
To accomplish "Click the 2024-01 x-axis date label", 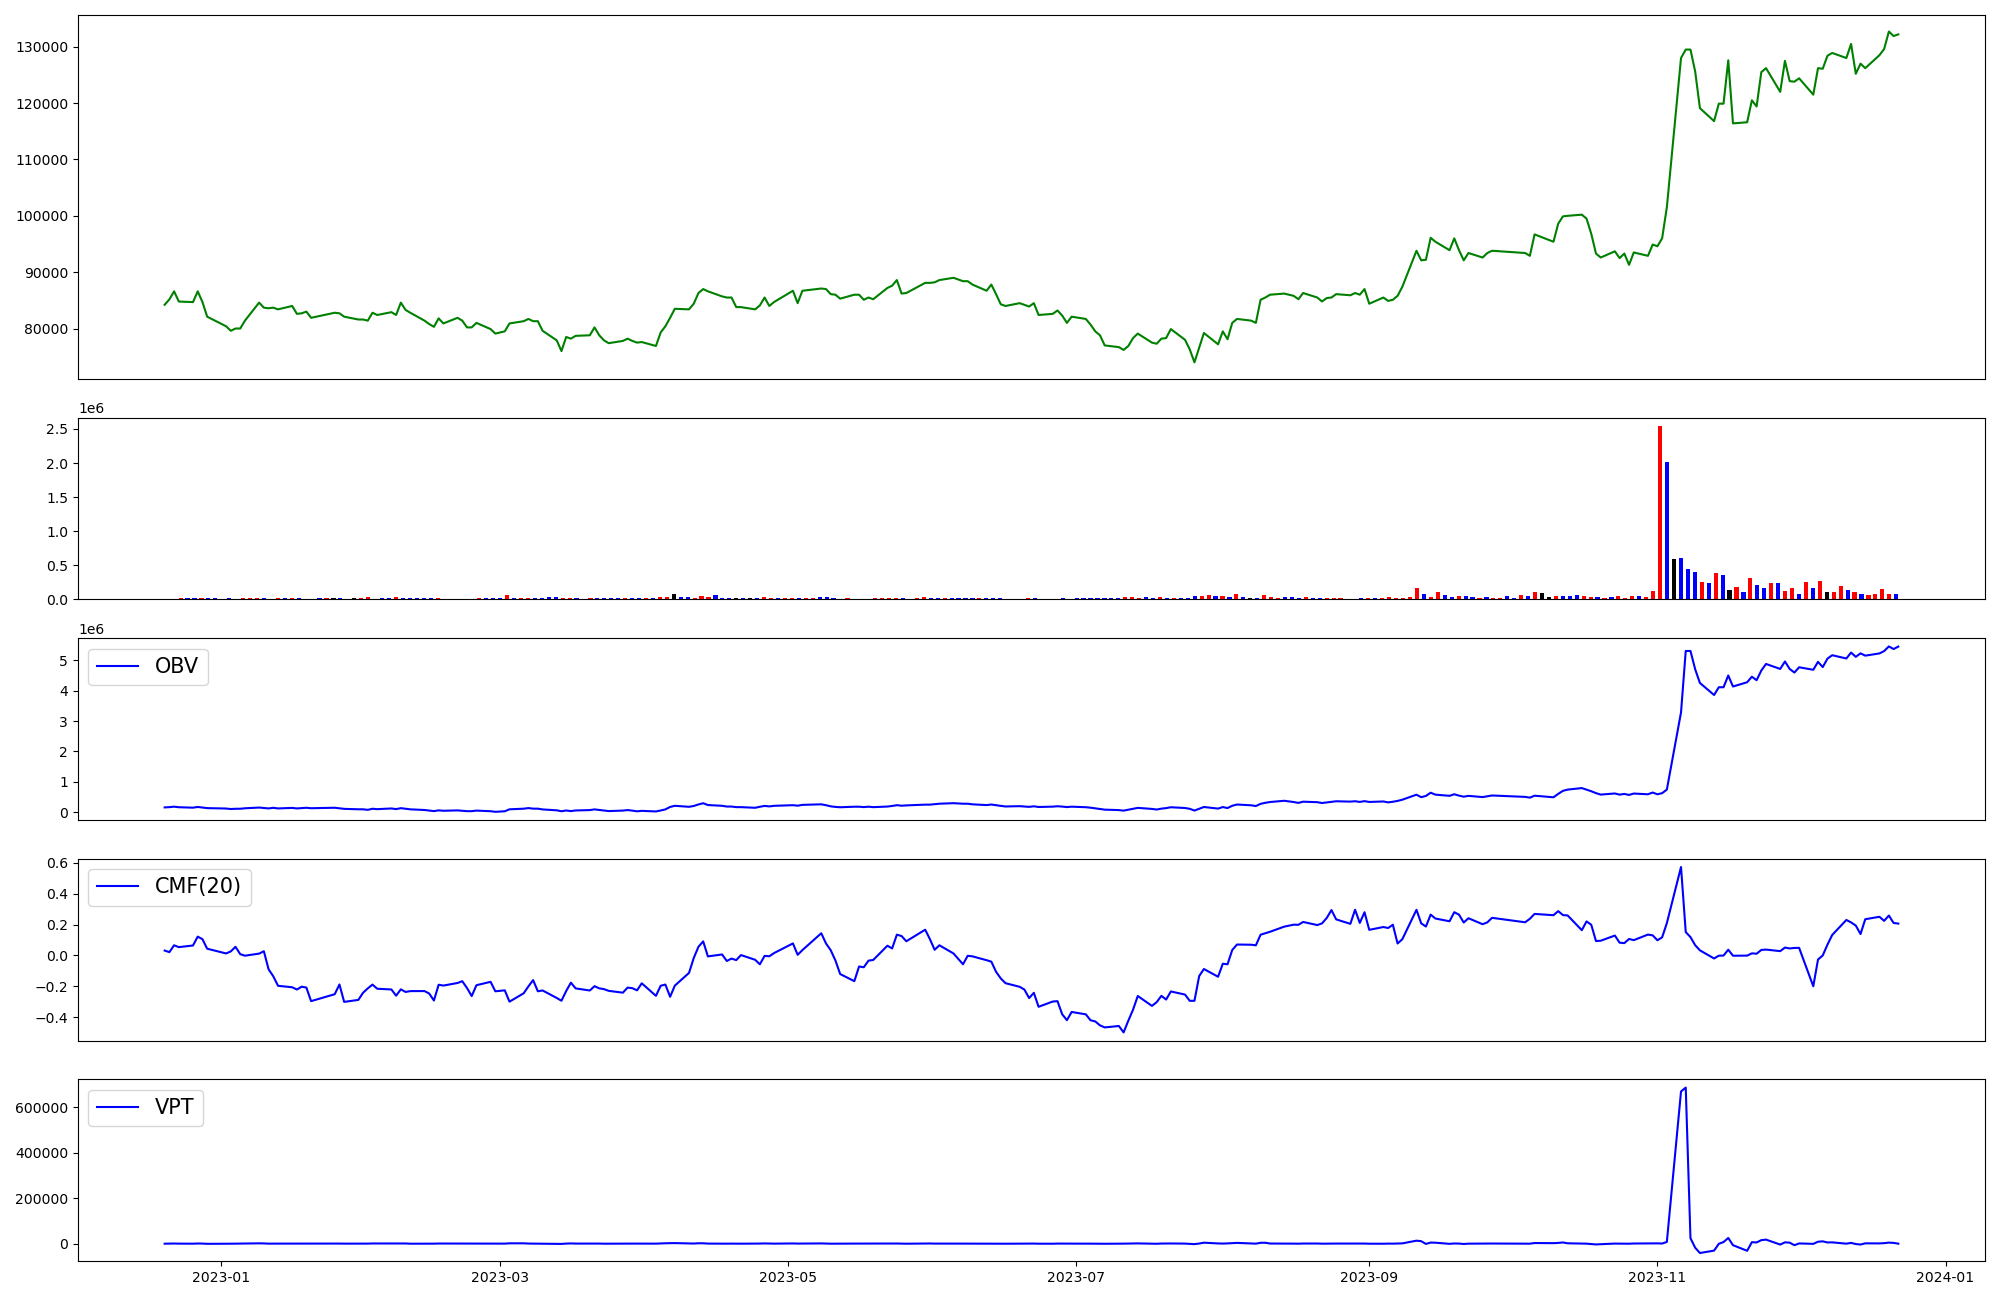I will (x=1946, y=1277).
